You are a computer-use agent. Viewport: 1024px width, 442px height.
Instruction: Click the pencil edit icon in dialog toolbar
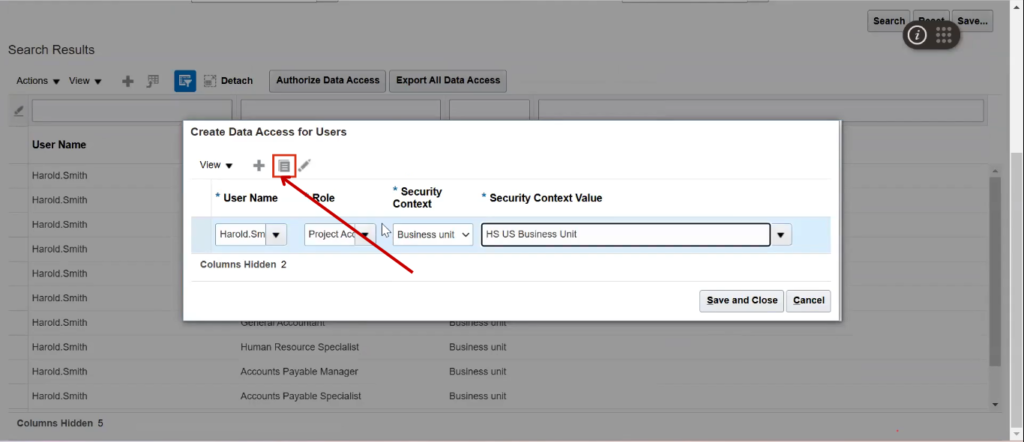[305, 165]
